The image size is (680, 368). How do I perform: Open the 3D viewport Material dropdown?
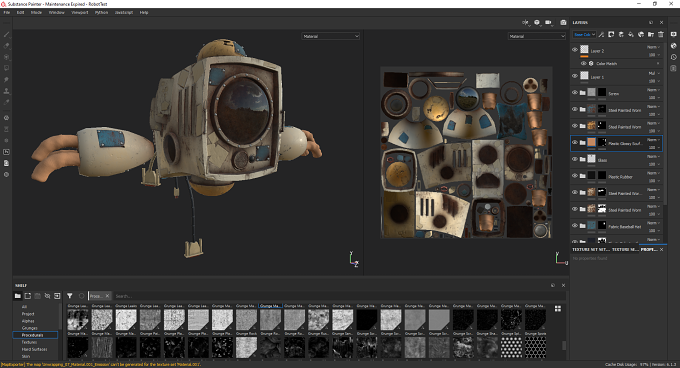(330, 36)
